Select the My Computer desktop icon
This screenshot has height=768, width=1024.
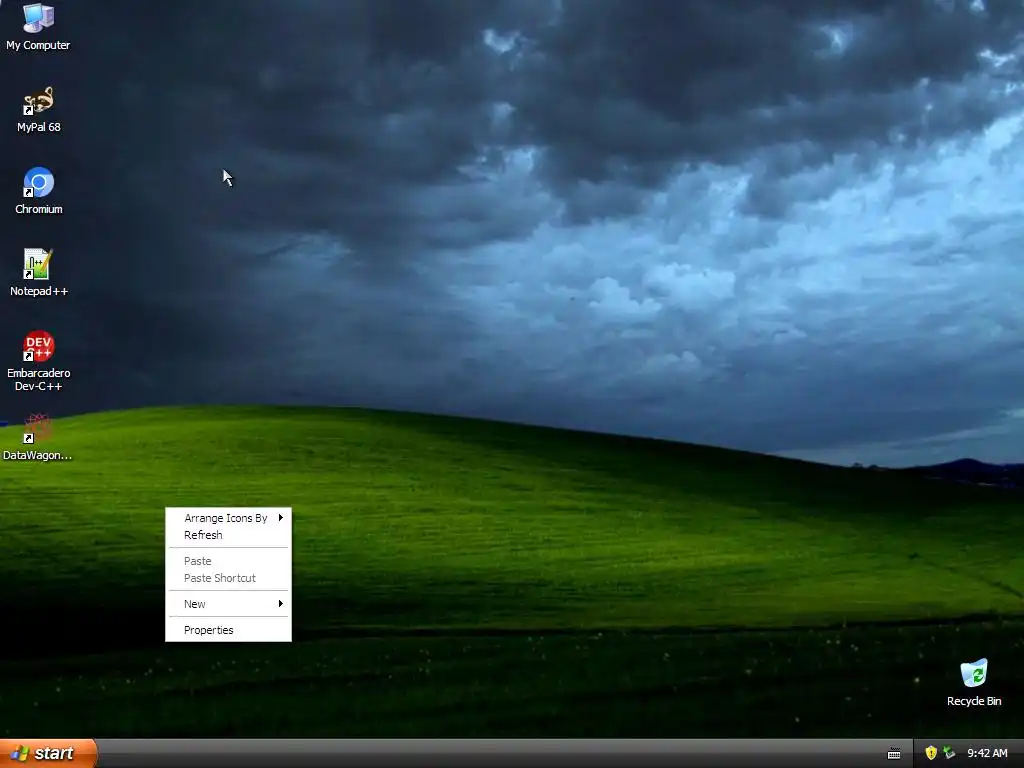click(x=38, y=26)
